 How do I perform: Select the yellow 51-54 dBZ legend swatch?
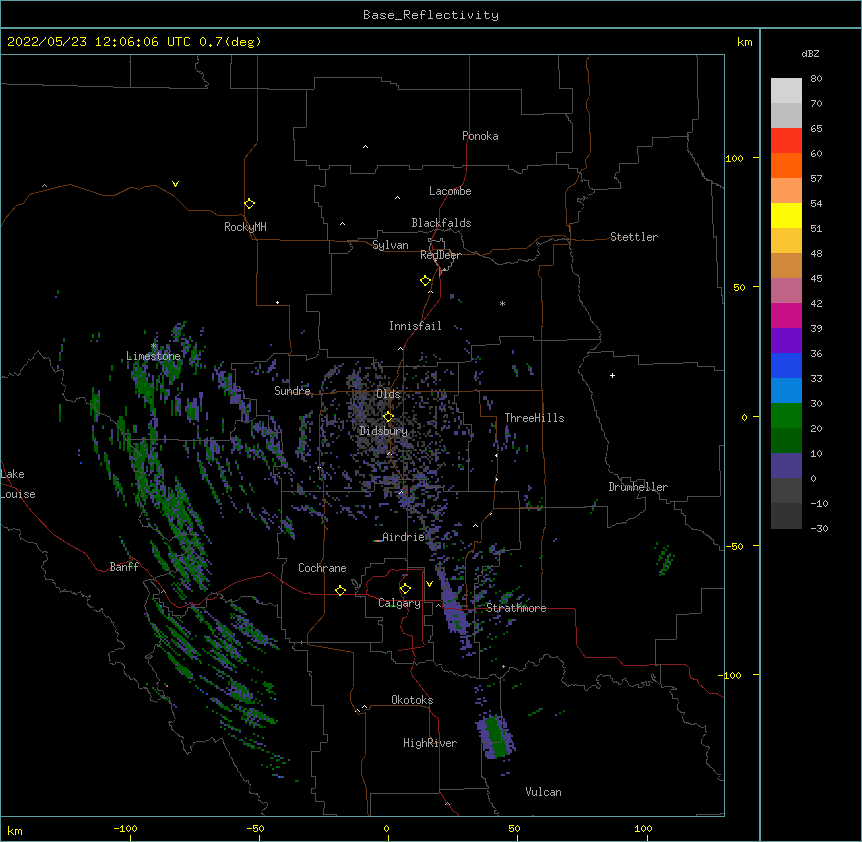(786, 216)
